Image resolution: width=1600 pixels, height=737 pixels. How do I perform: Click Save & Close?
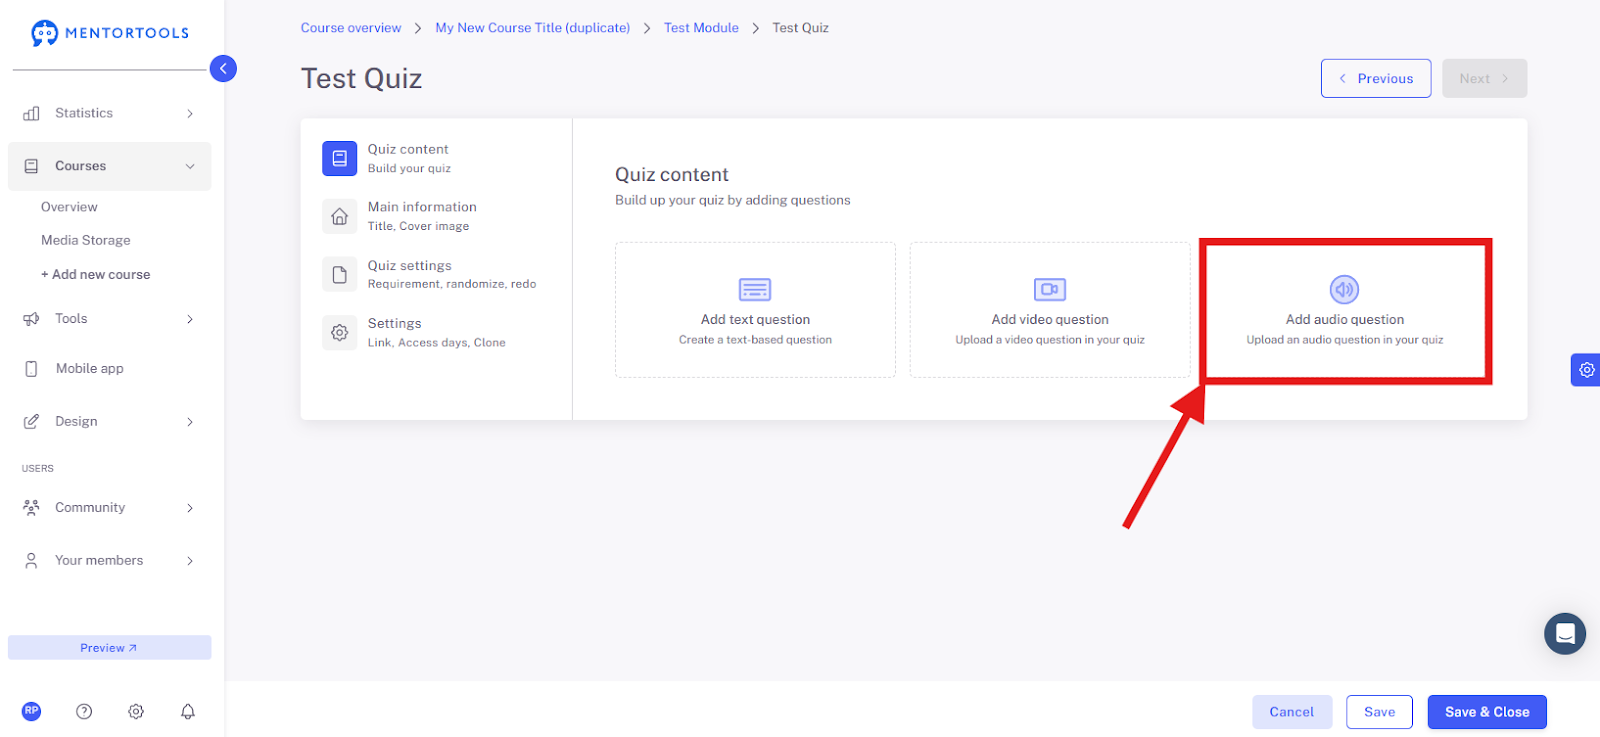coord(1487,712)
